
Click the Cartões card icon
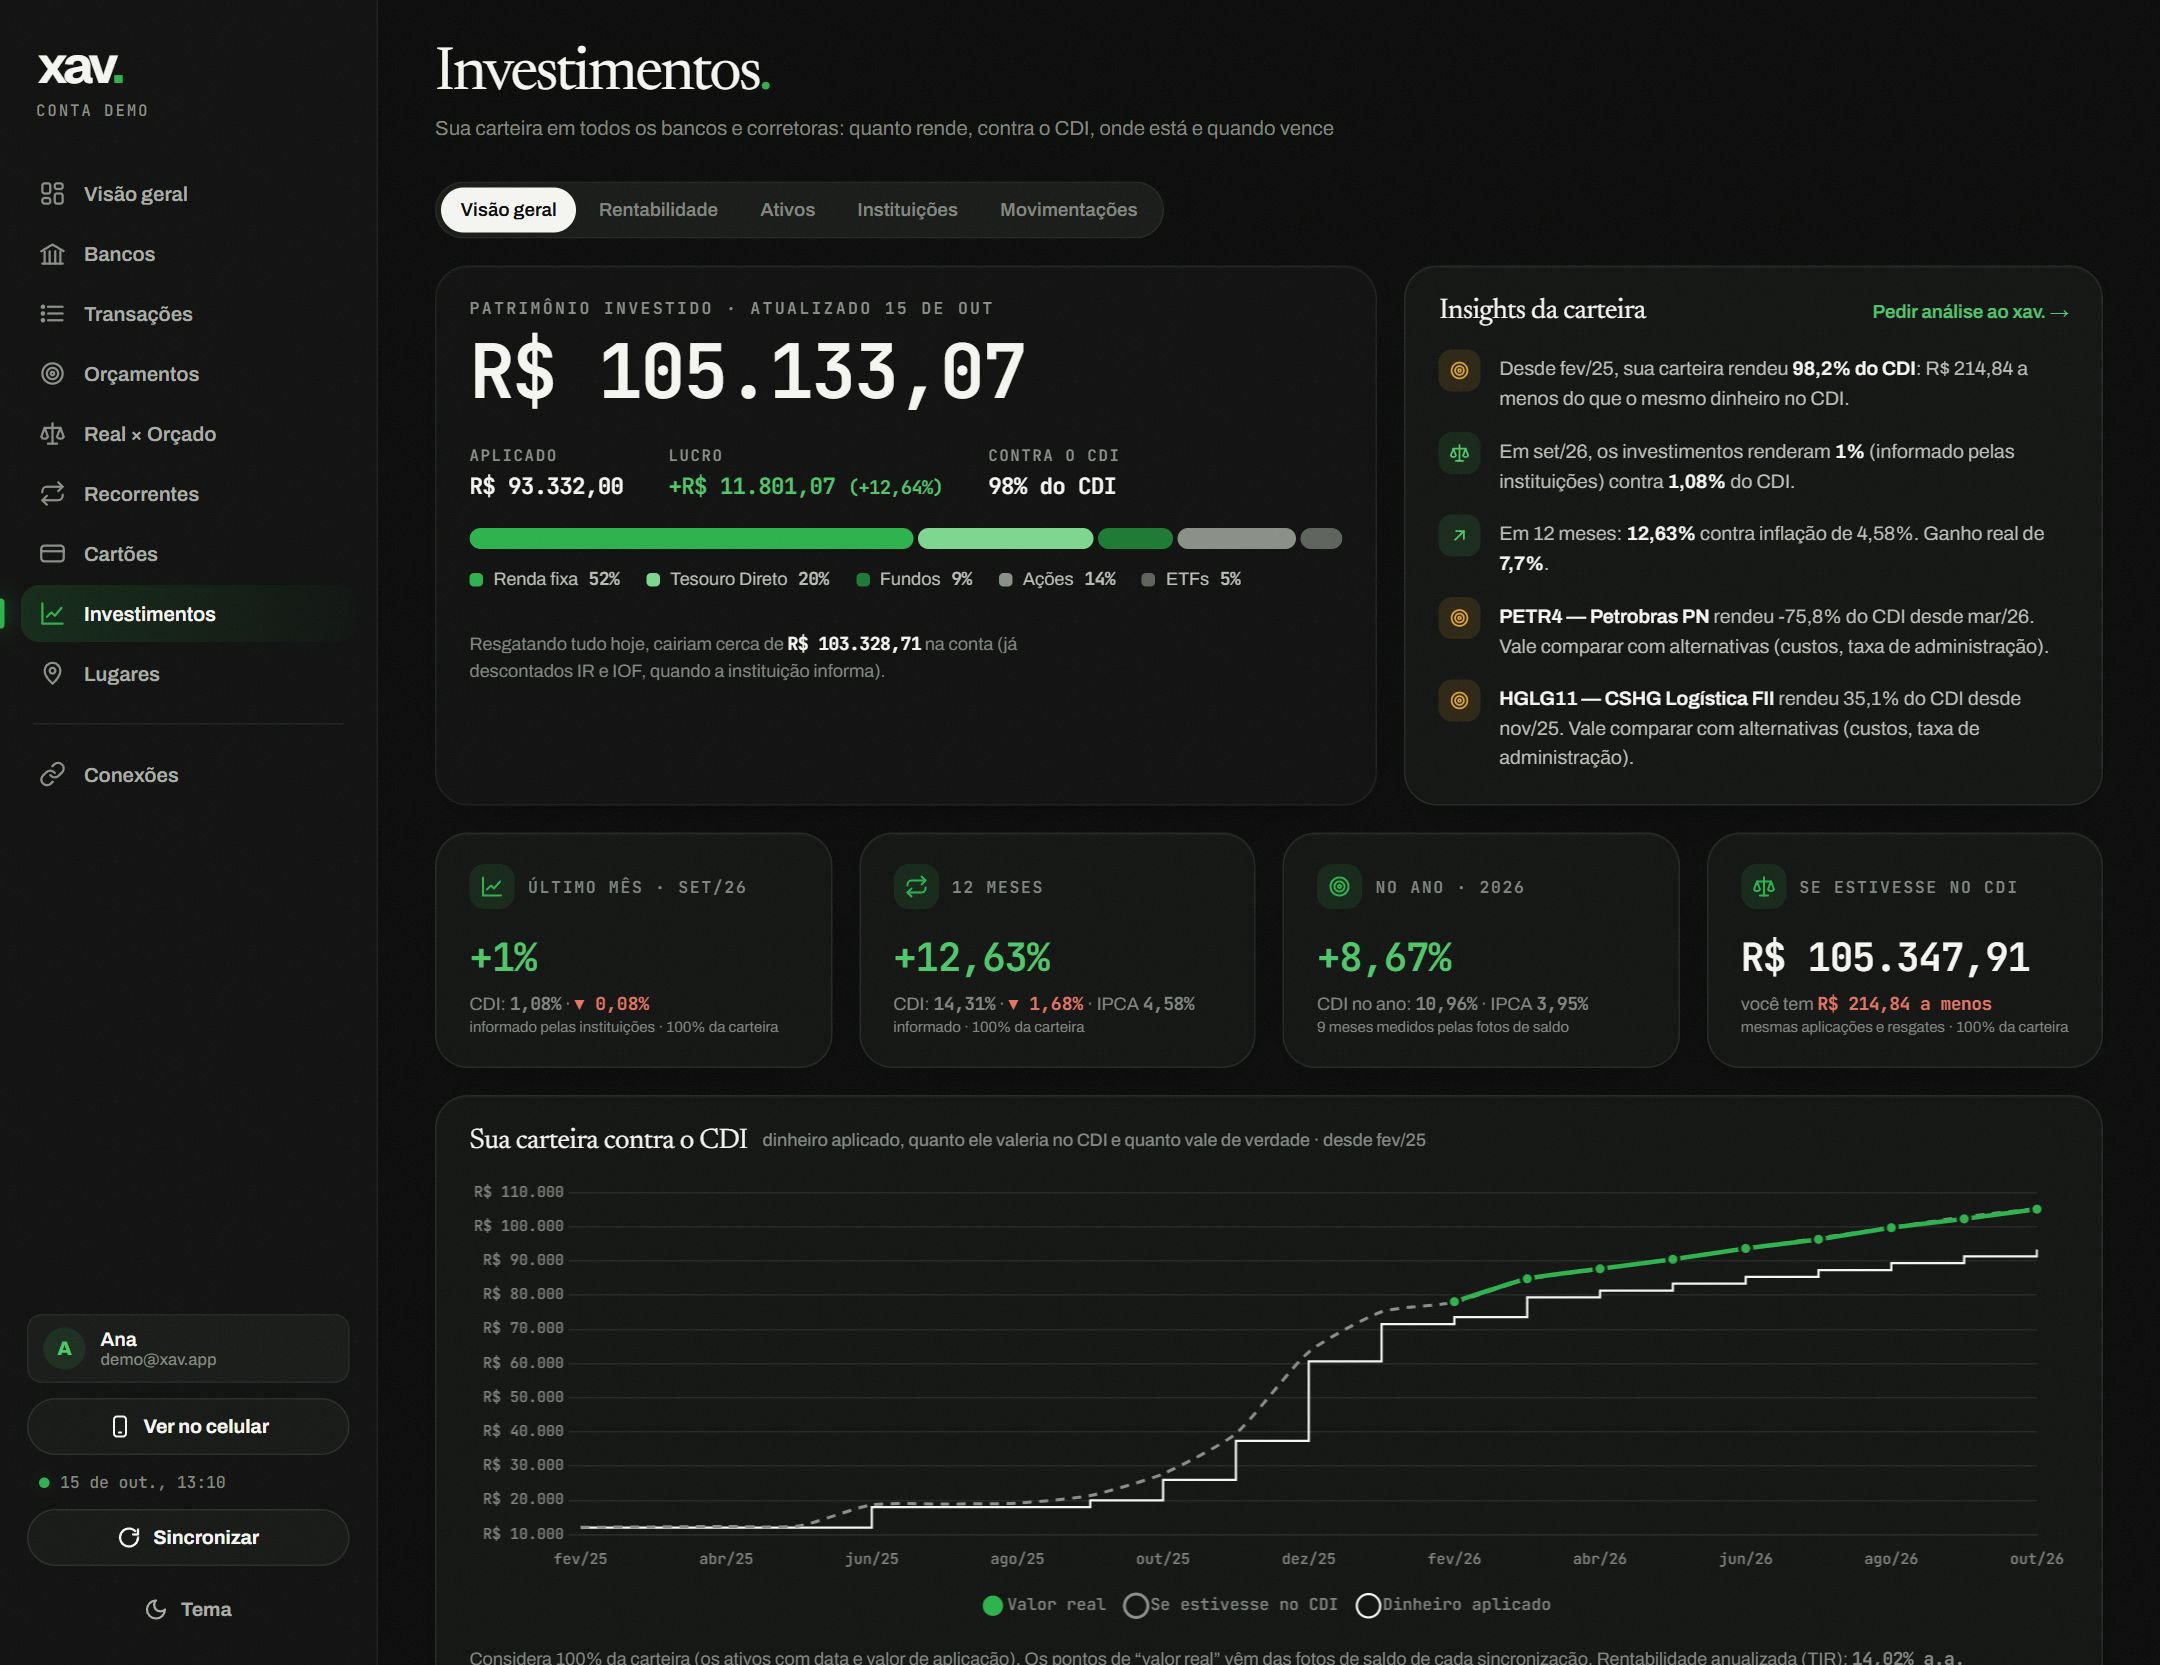point(52,554)
